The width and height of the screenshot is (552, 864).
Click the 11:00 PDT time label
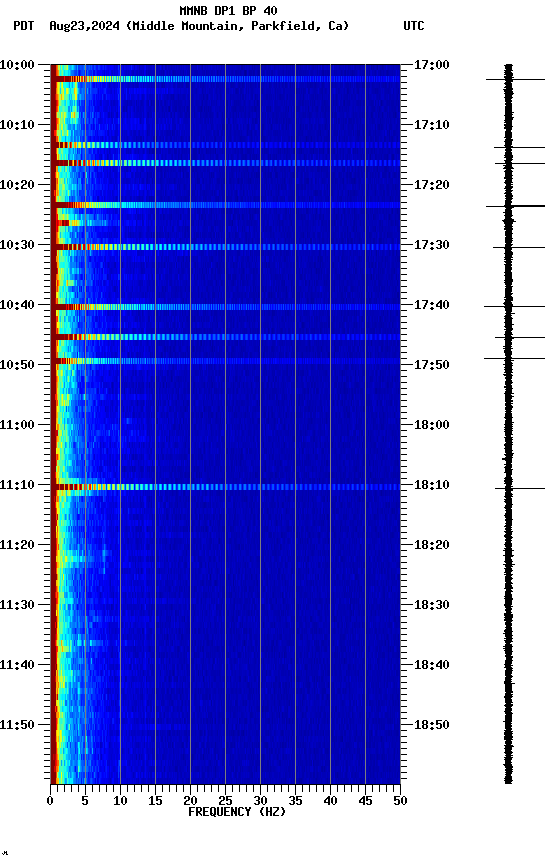(x=17, y=425)
